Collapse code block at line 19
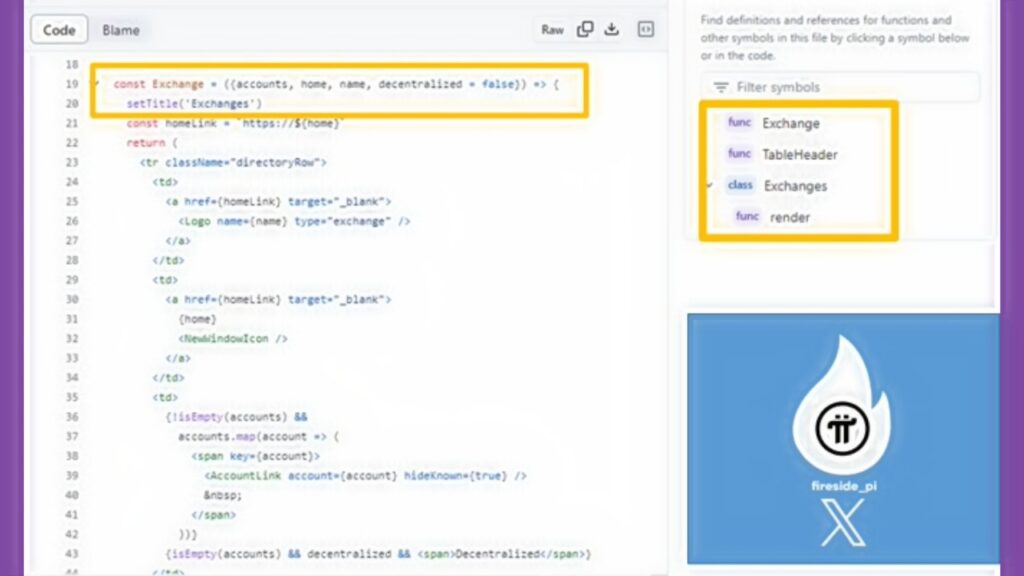This screenshot has height=576, width=1024. (x=97, y=84)
